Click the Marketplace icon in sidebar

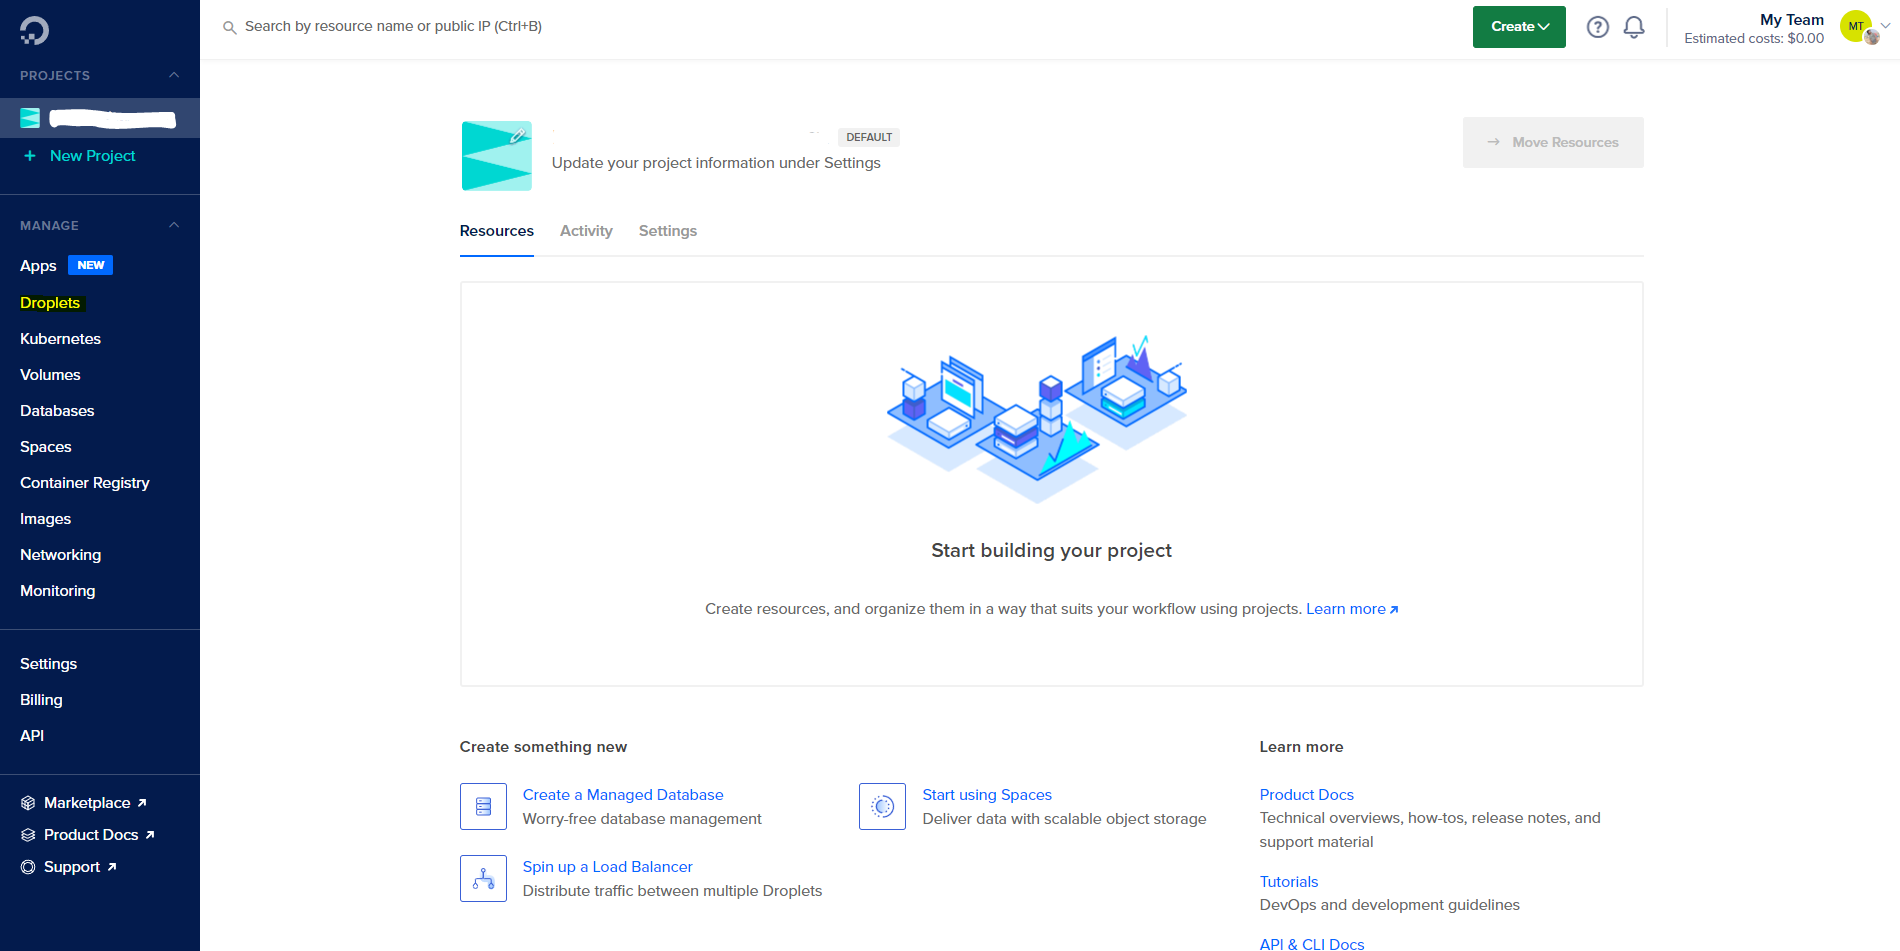(29, 802)
